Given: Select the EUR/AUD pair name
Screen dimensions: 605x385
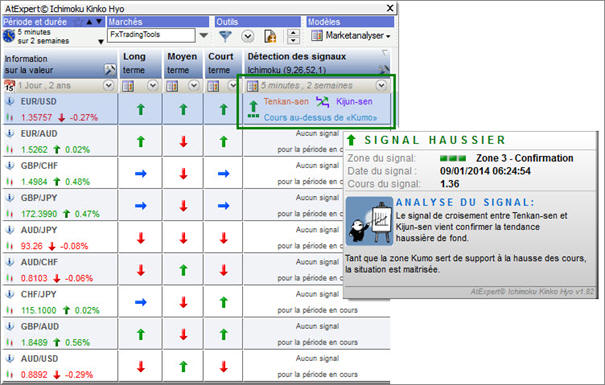Looking at the screenshot, I should [39, 133].
